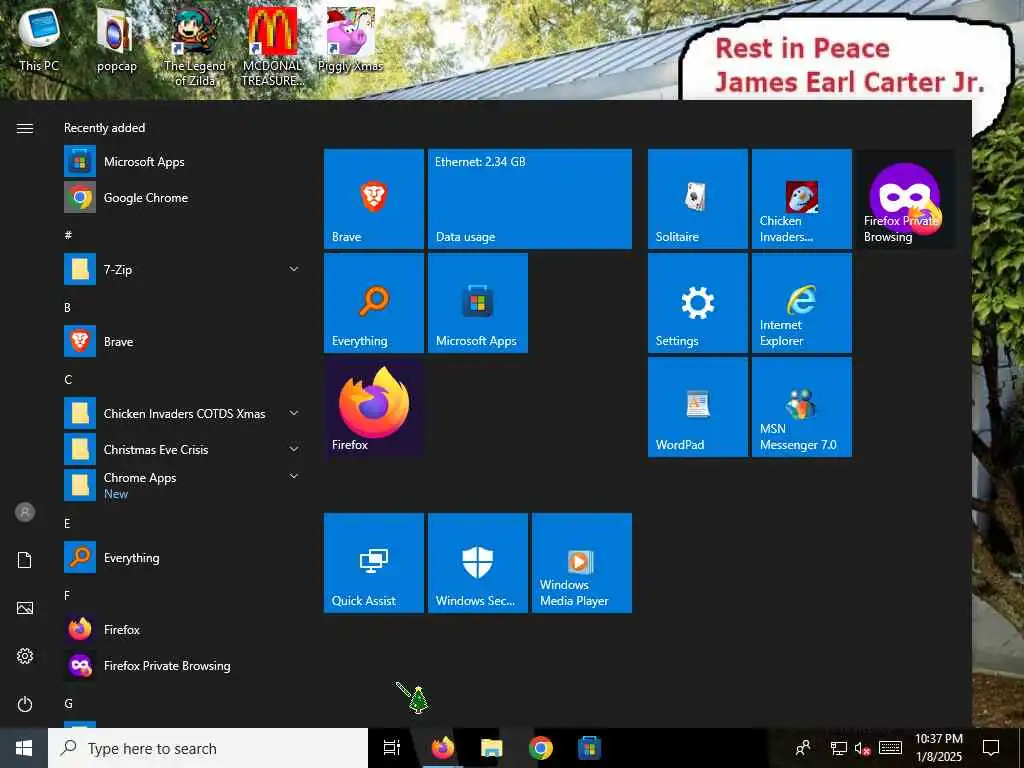Screen dimensions: 1024x768
Task: Open the clock showing 10:37 PM
Action: [938, 748]
